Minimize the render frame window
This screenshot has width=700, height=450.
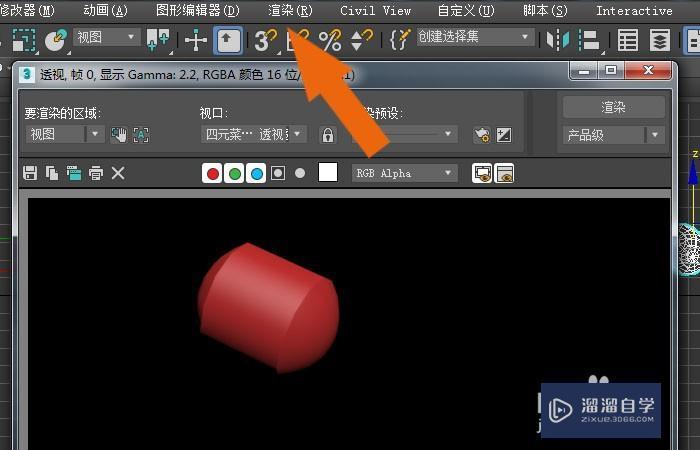(583, 71)
